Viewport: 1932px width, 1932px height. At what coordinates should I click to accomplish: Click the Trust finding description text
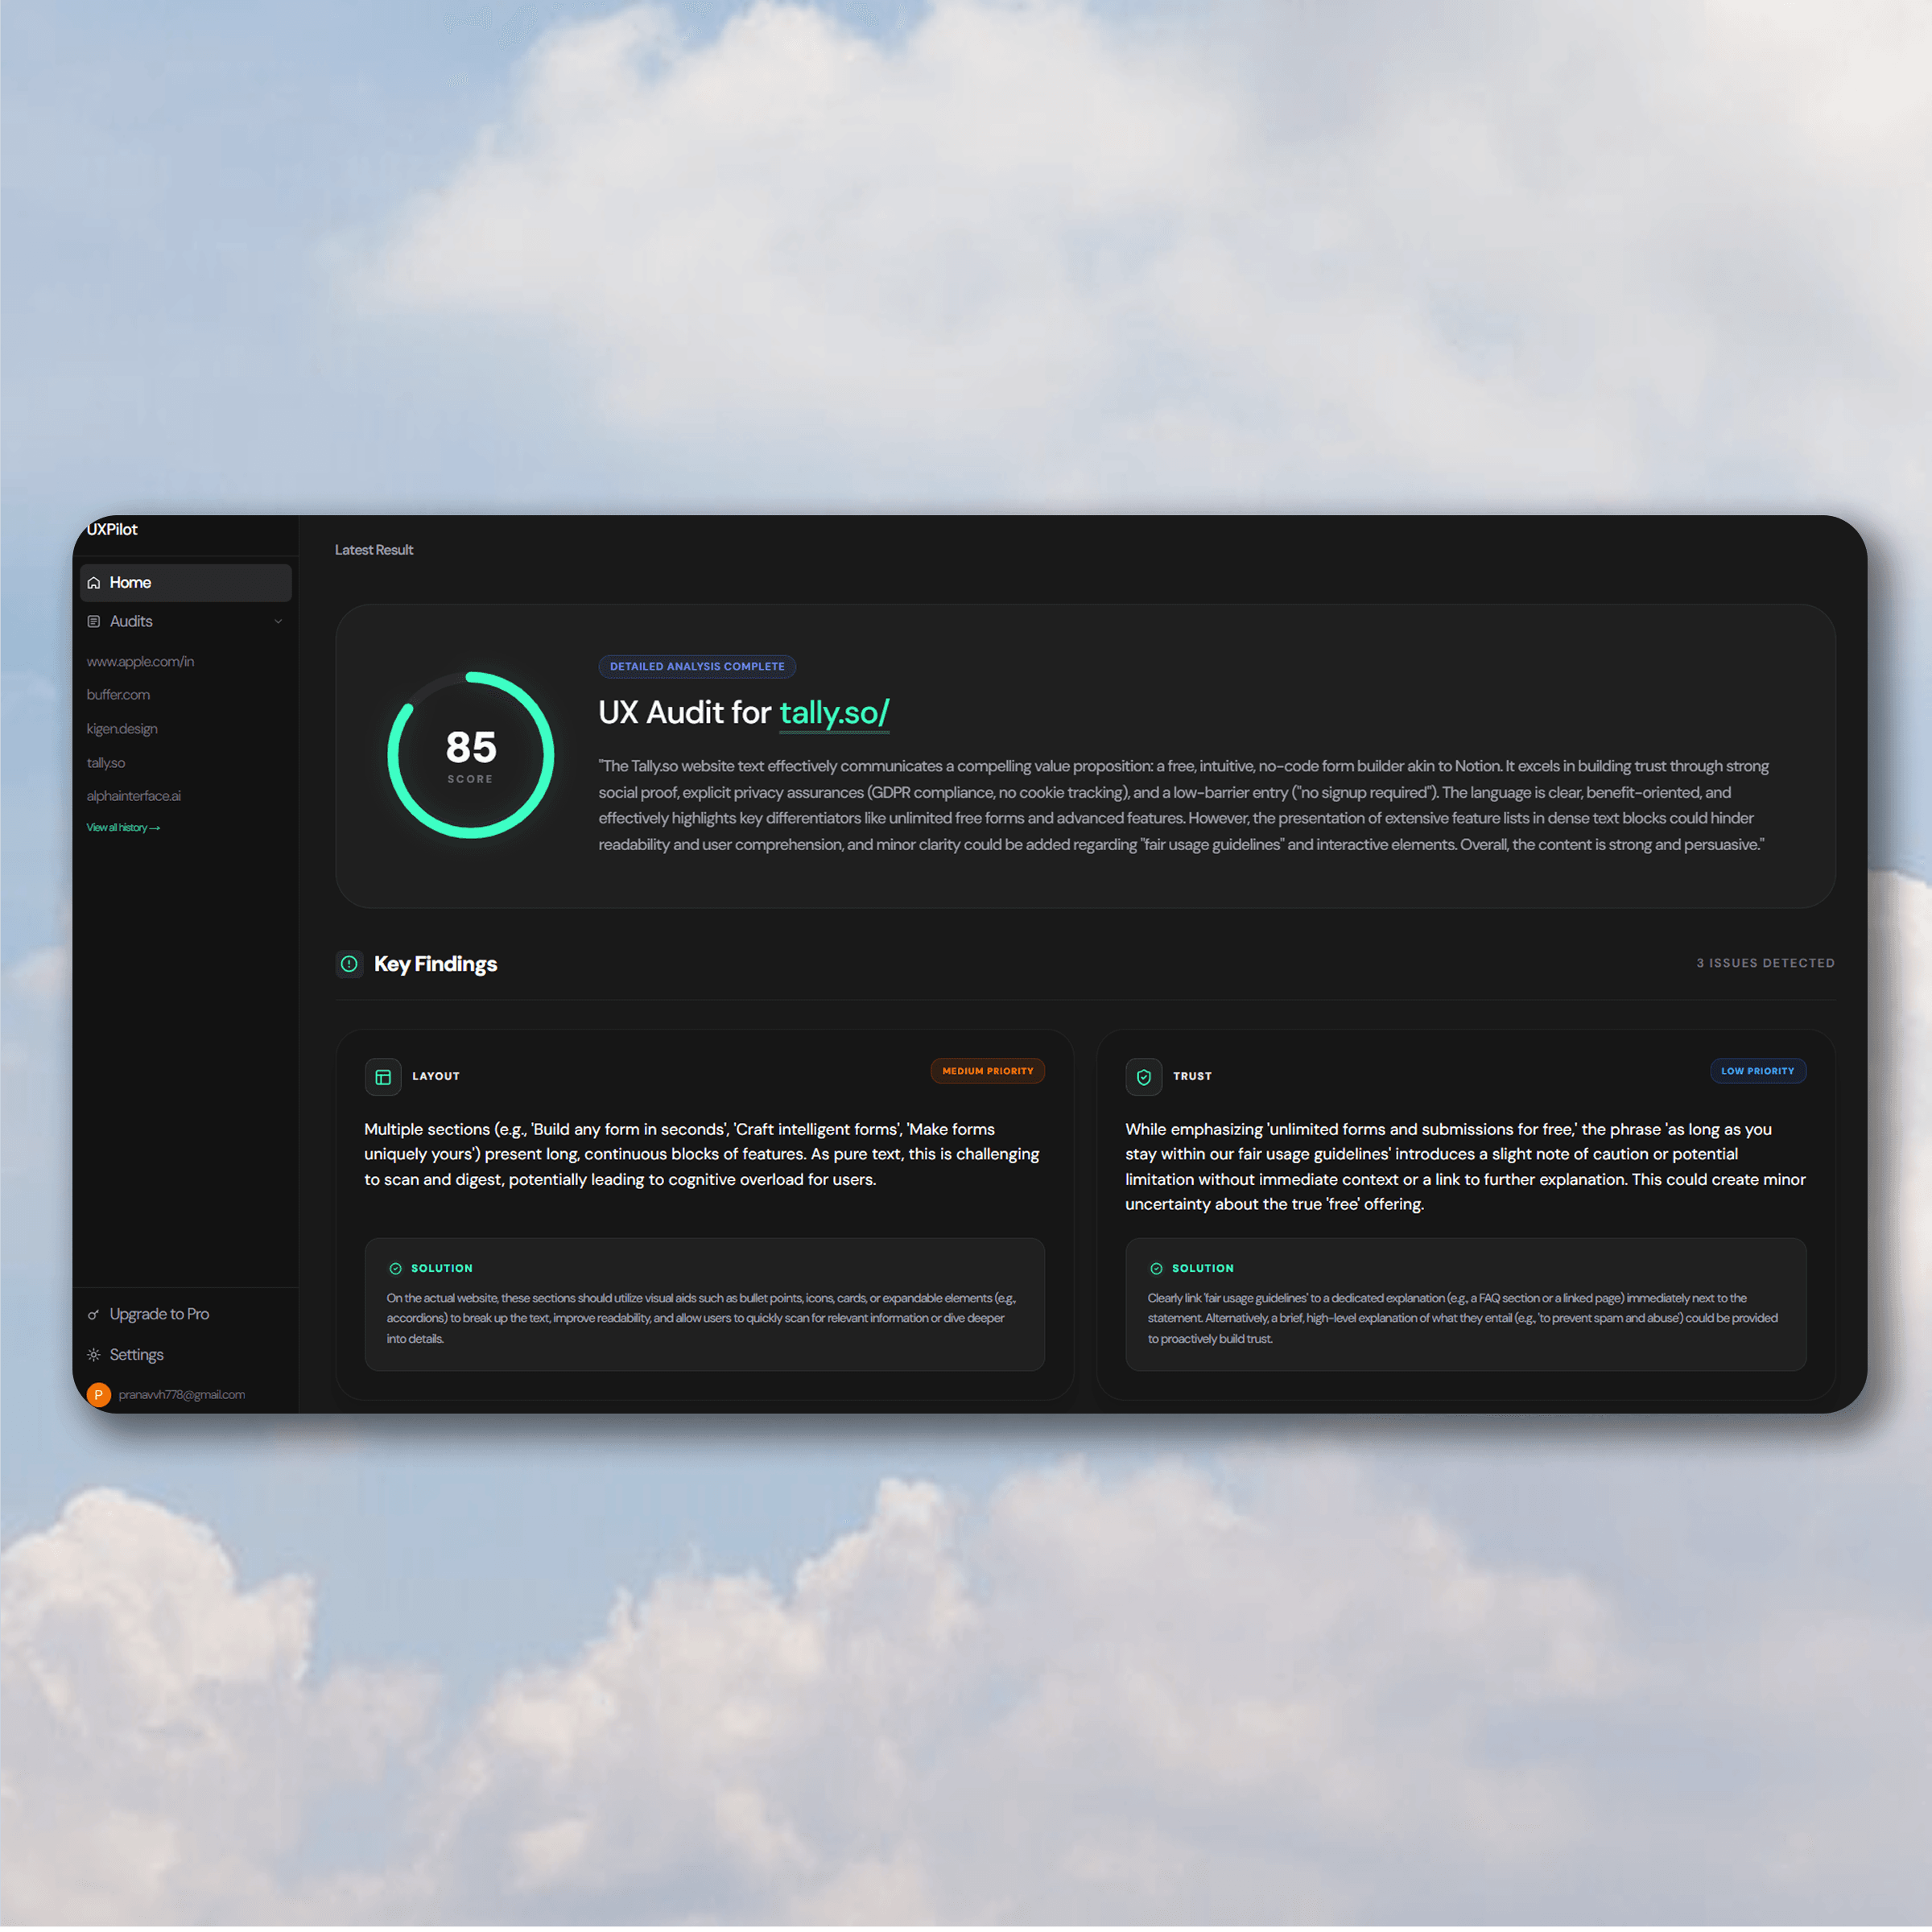point(1465,1167)
